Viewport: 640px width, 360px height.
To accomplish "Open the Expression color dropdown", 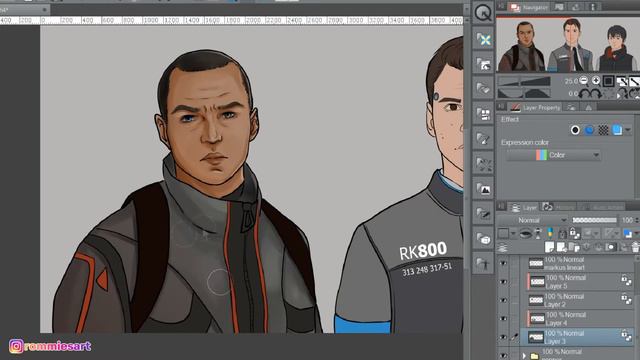I will coord(553,155).
